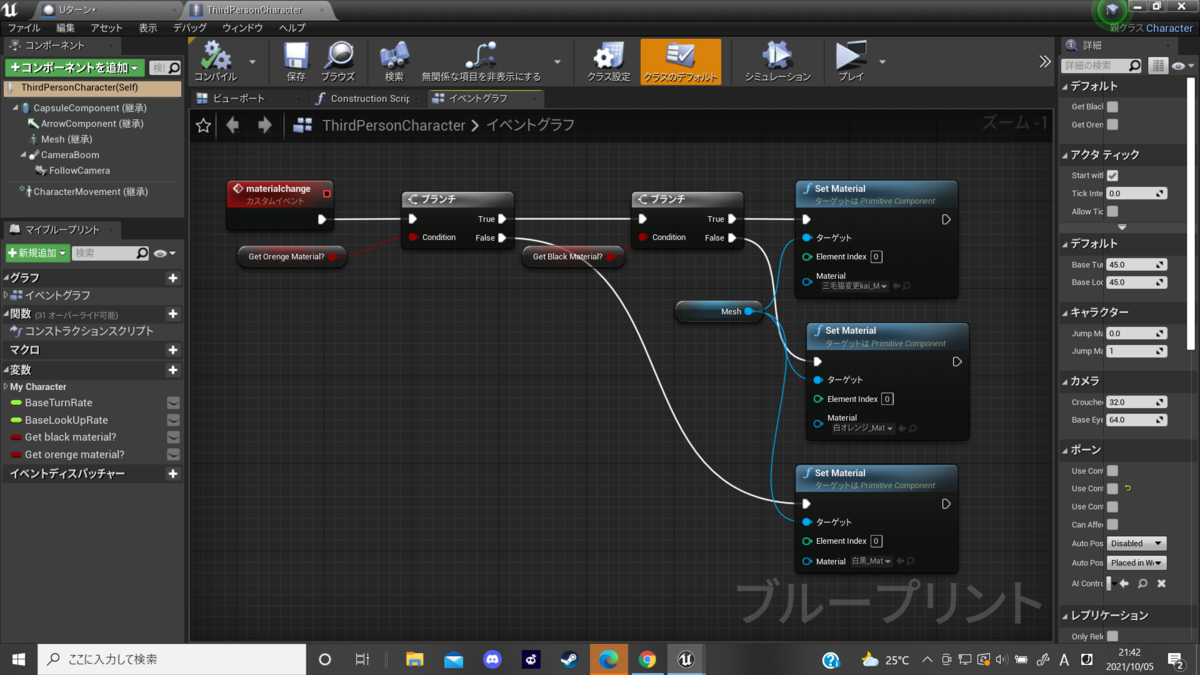Image resolution: width=1200 pixels, height=675 pixels.
Task: Select FollowCamera component
Action: click(x=79, y=171)
